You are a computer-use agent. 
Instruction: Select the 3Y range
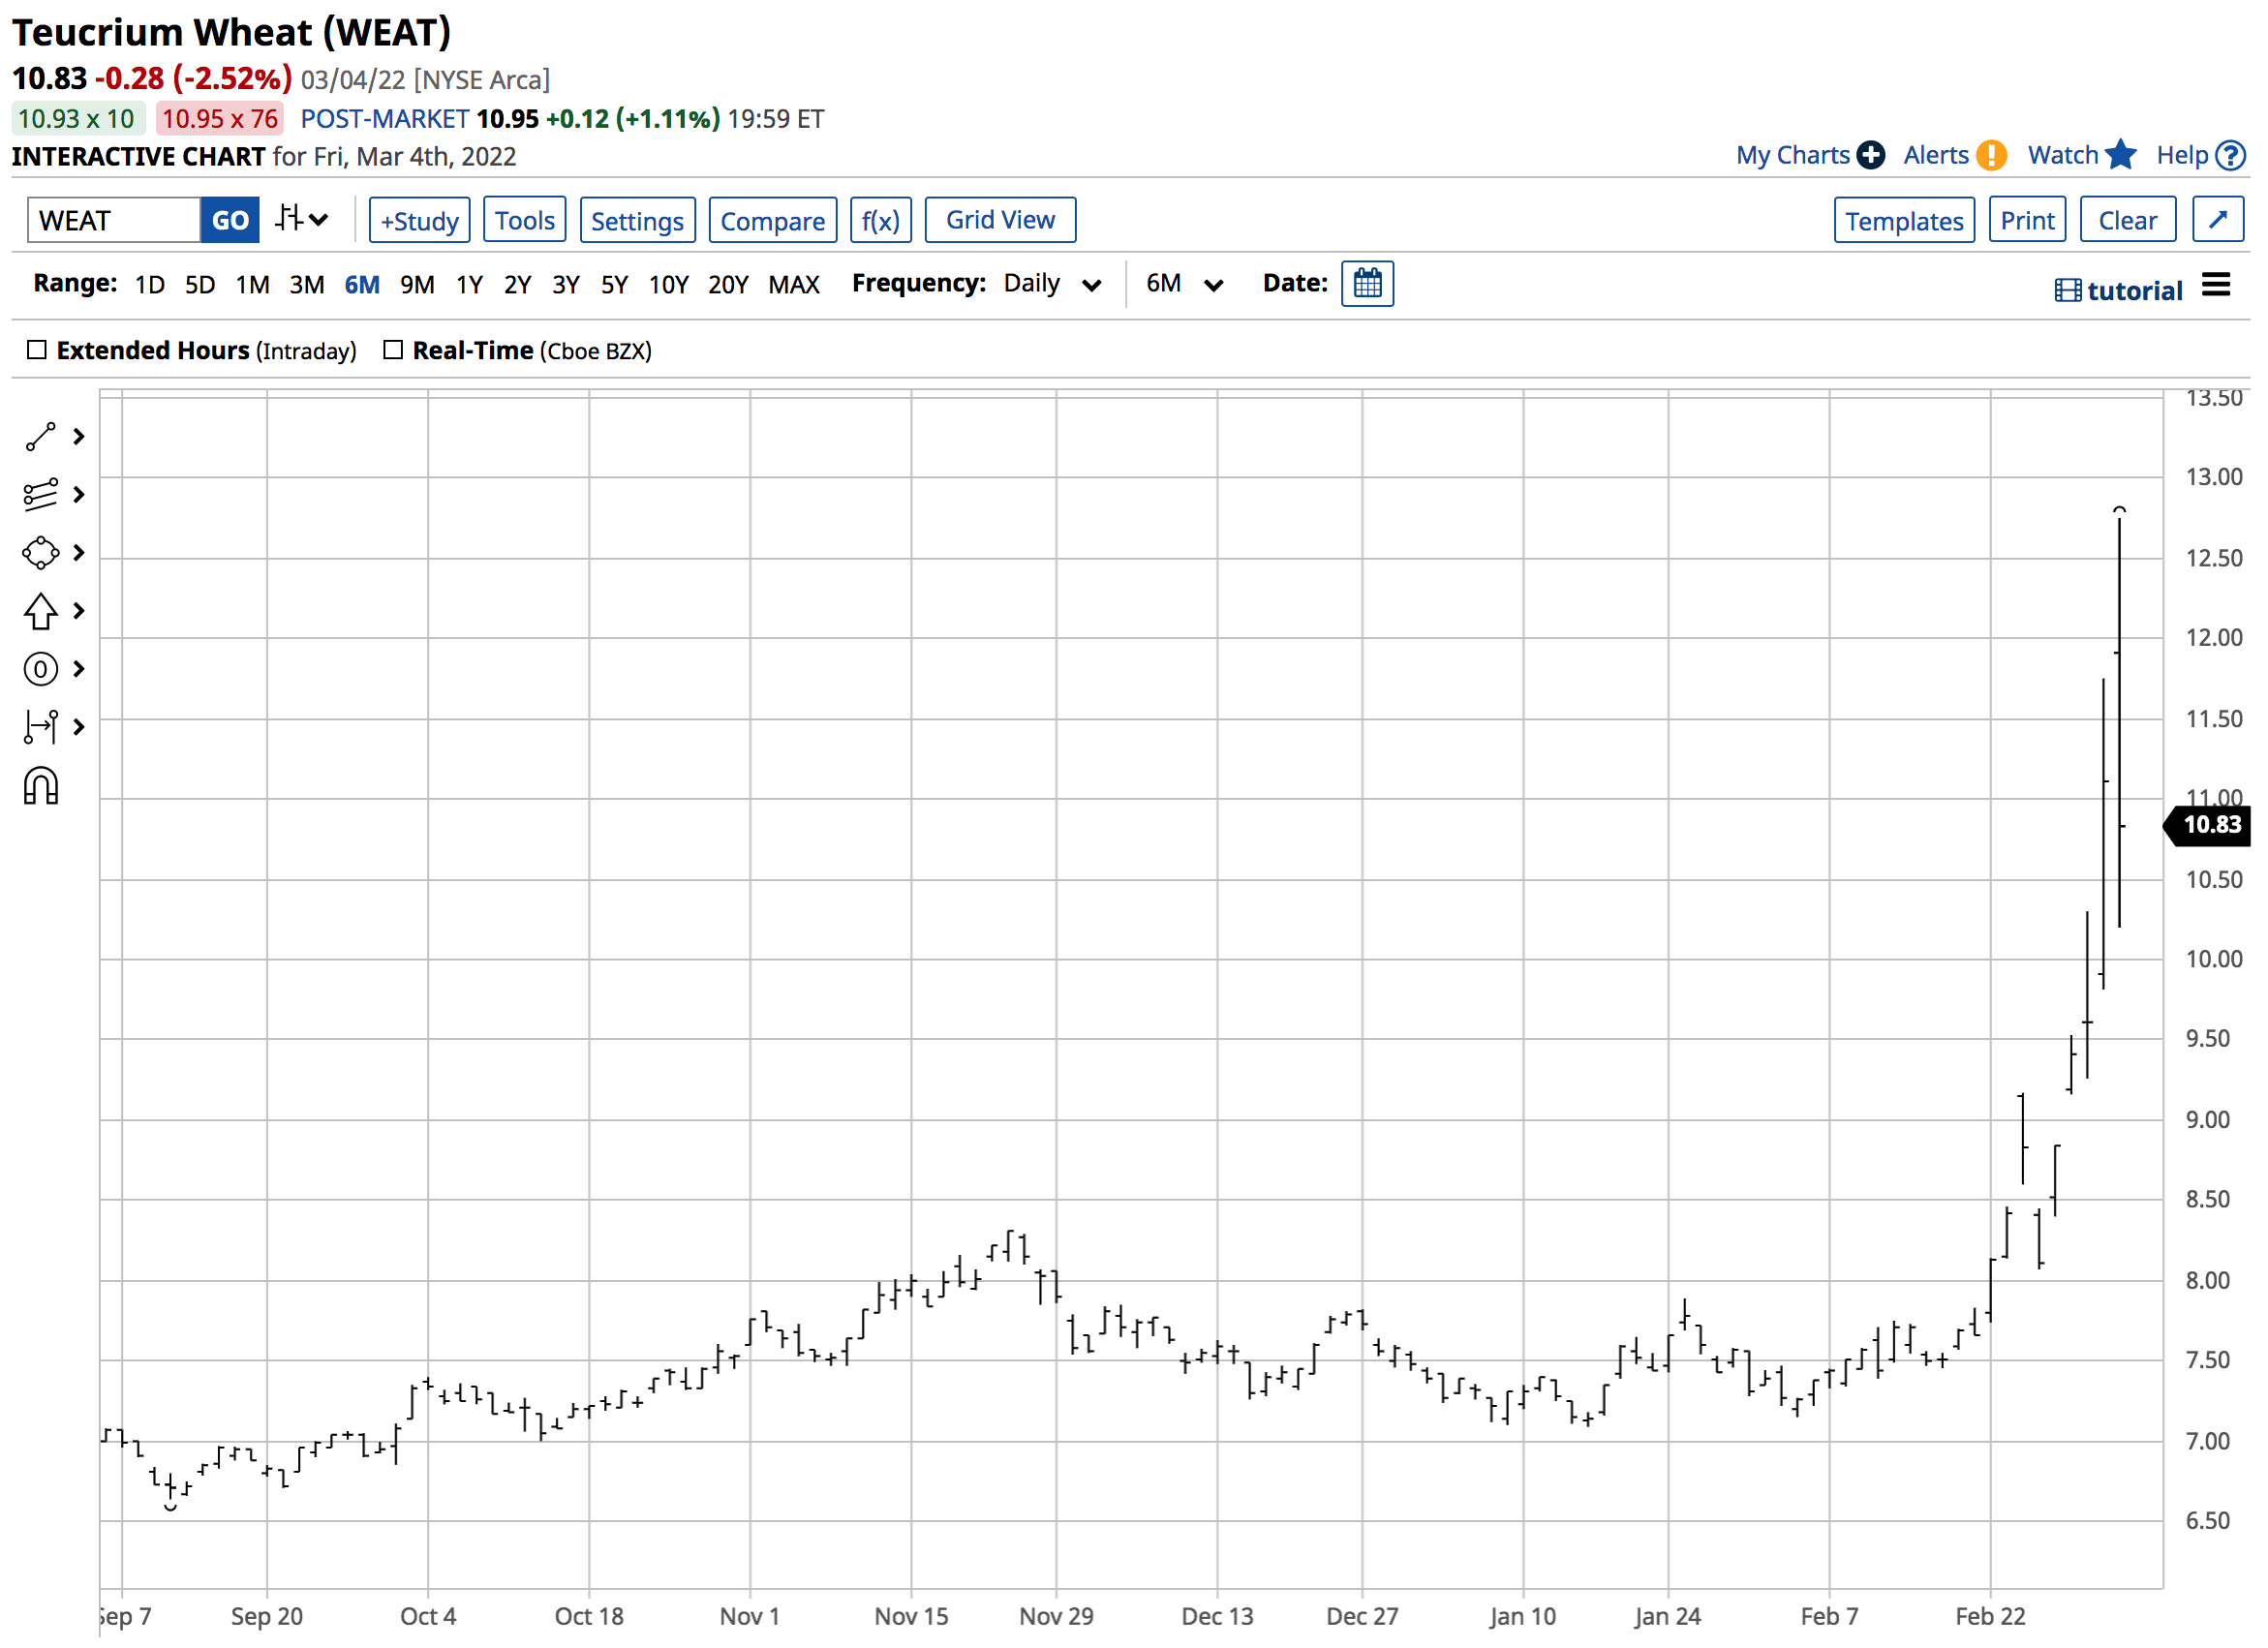tap(566, 285)
